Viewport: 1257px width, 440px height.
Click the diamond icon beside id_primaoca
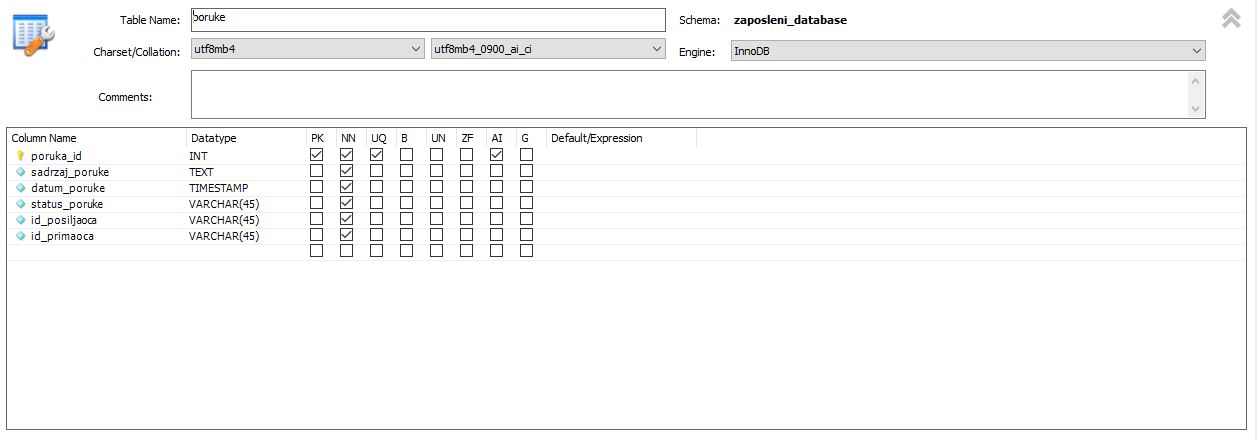(20, 236)
